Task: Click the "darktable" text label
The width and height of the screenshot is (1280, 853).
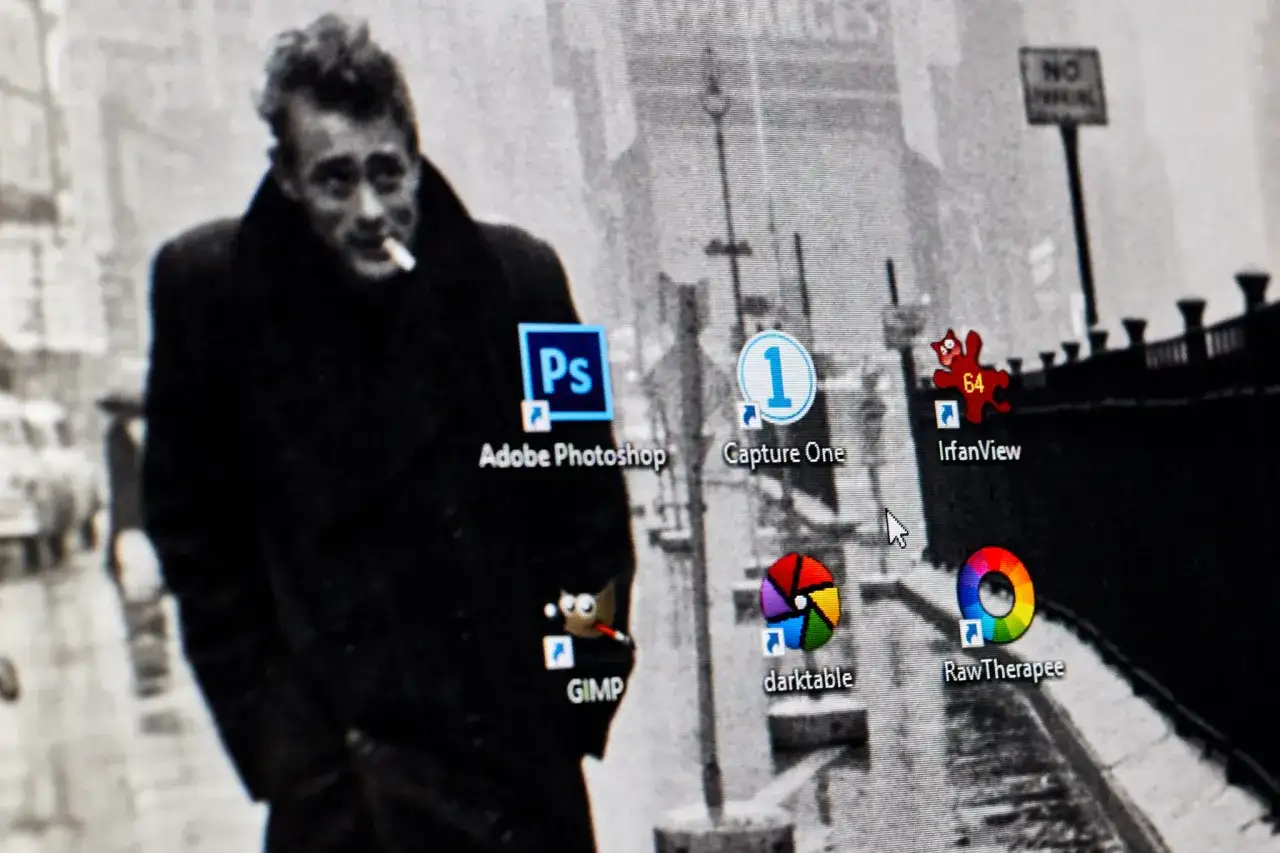Action: (x=808, y=680)
